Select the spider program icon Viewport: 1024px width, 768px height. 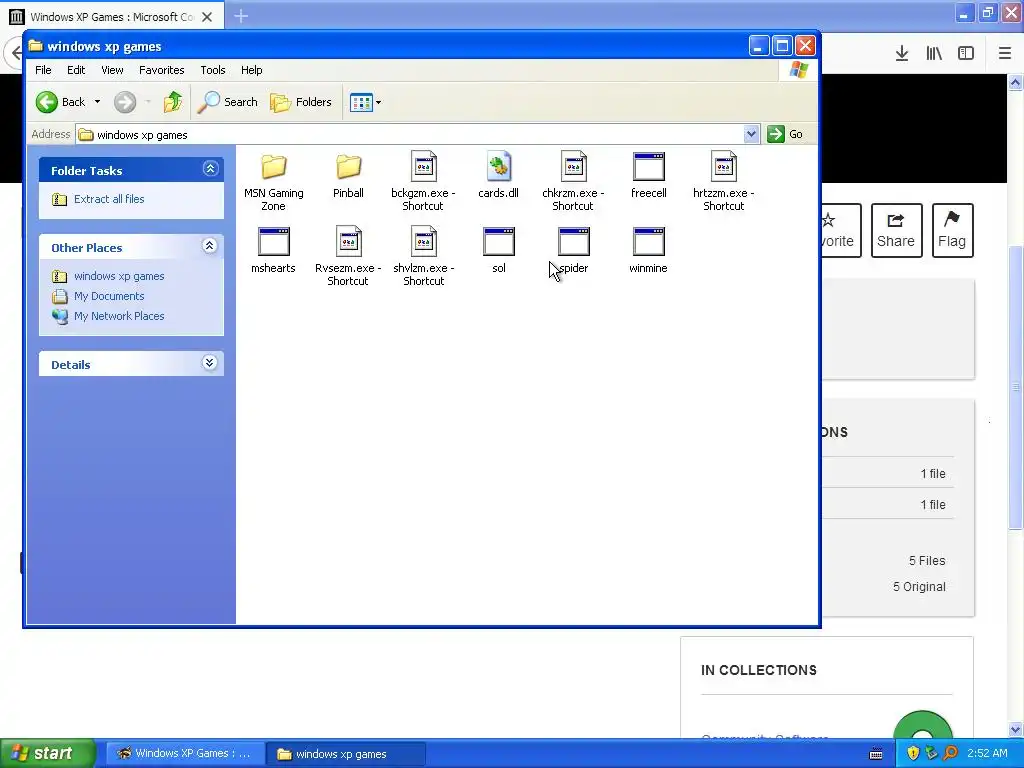pyautogui.click(x=574, y=241)
